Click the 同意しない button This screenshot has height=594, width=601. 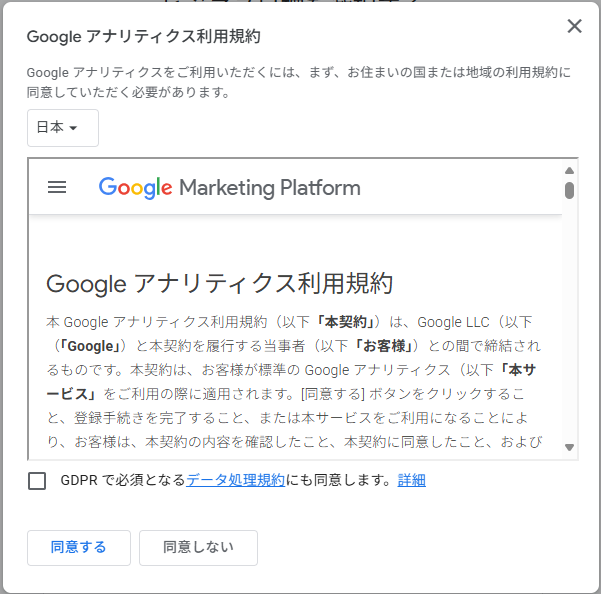198,548
